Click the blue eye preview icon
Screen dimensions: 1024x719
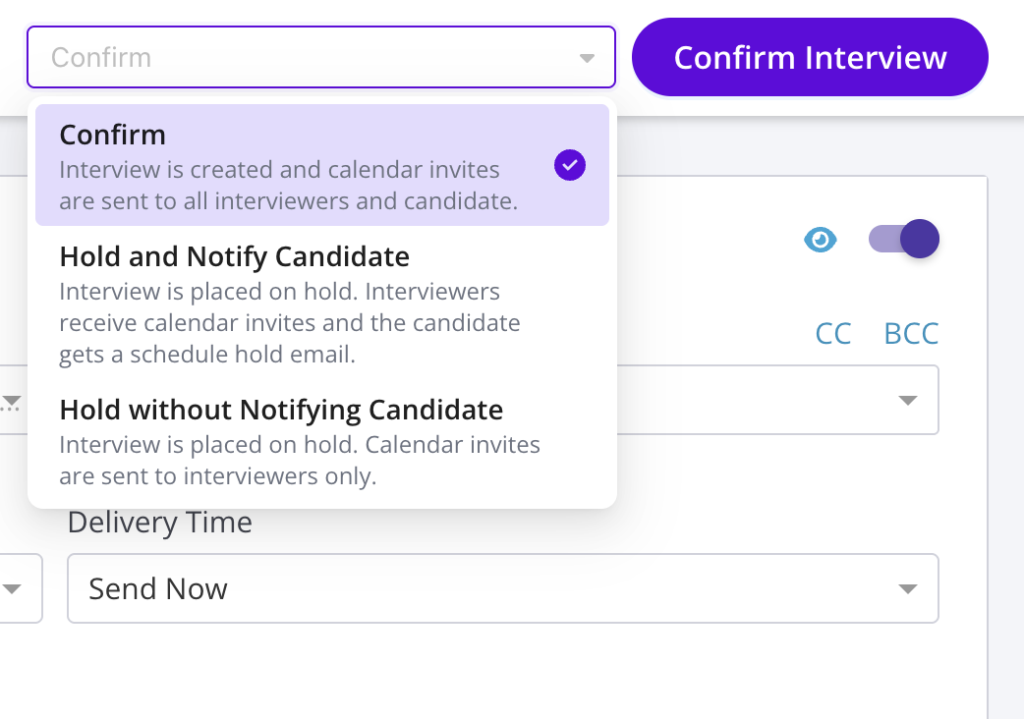(x=821, y=240)
